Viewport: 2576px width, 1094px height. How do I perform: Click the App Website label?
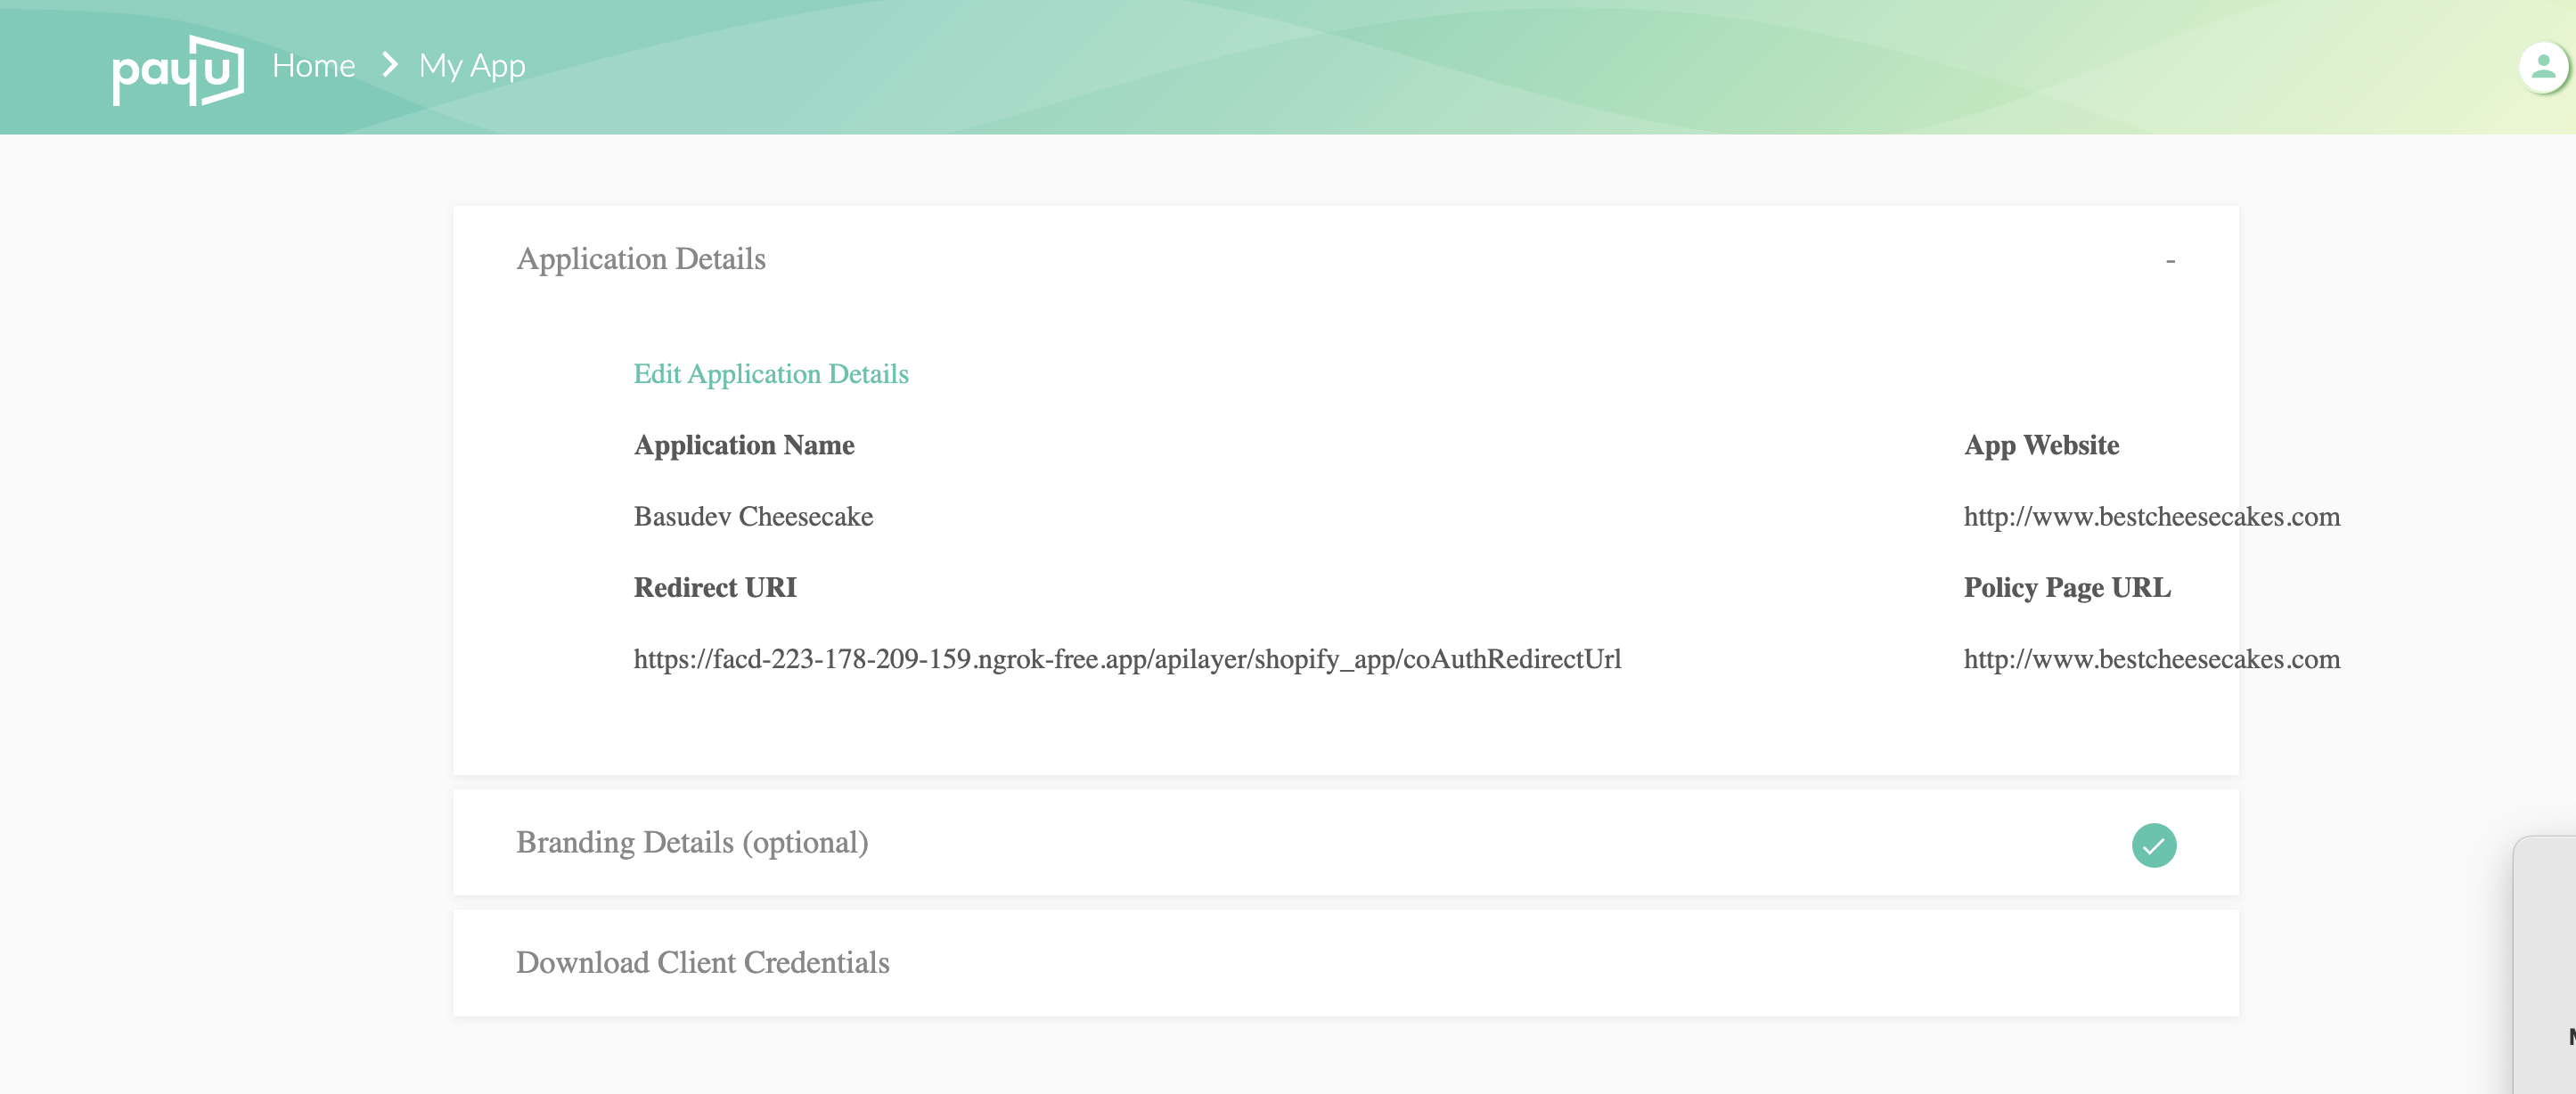click(2041, 445)
